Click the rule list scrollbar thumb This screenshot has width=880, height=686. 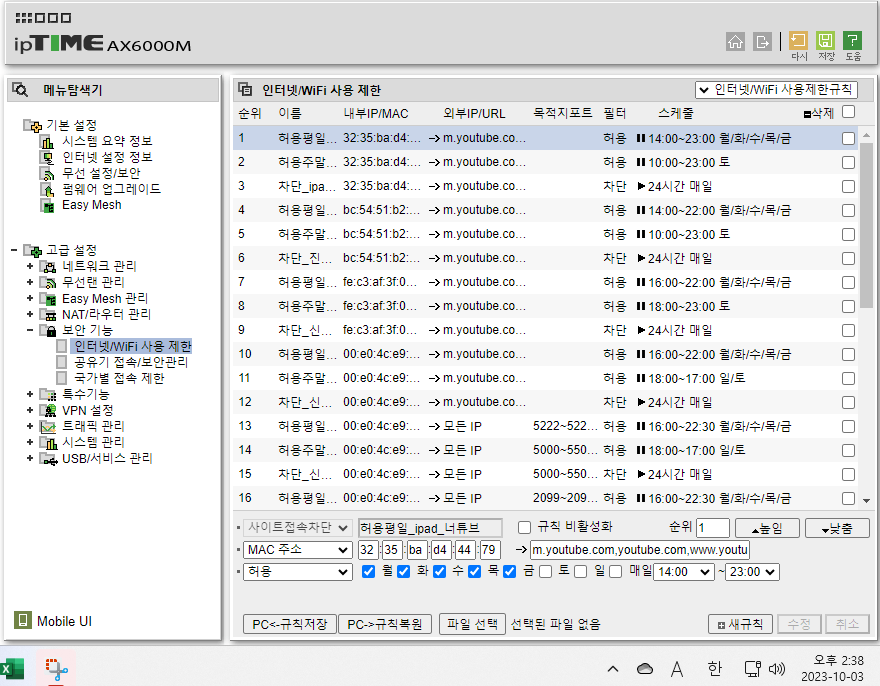(x=866, y=225)
